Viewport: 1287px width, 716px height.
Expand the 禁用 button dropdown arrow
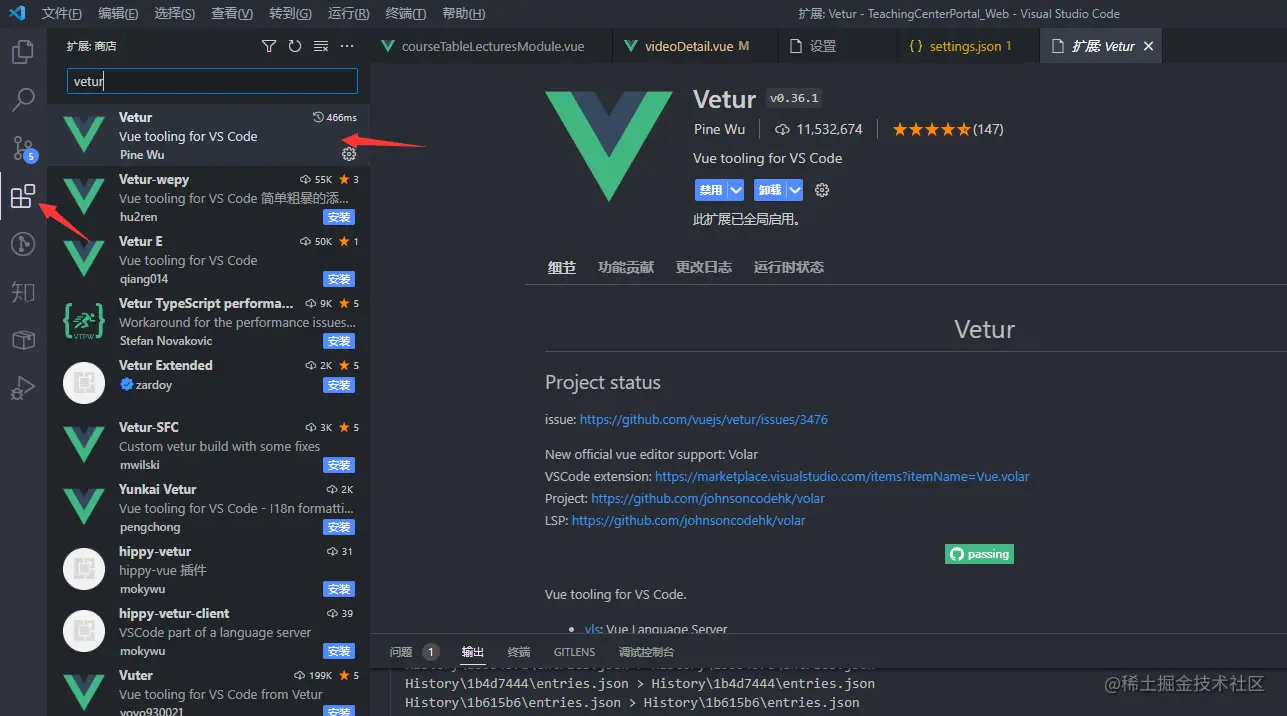tap(736, 190)
